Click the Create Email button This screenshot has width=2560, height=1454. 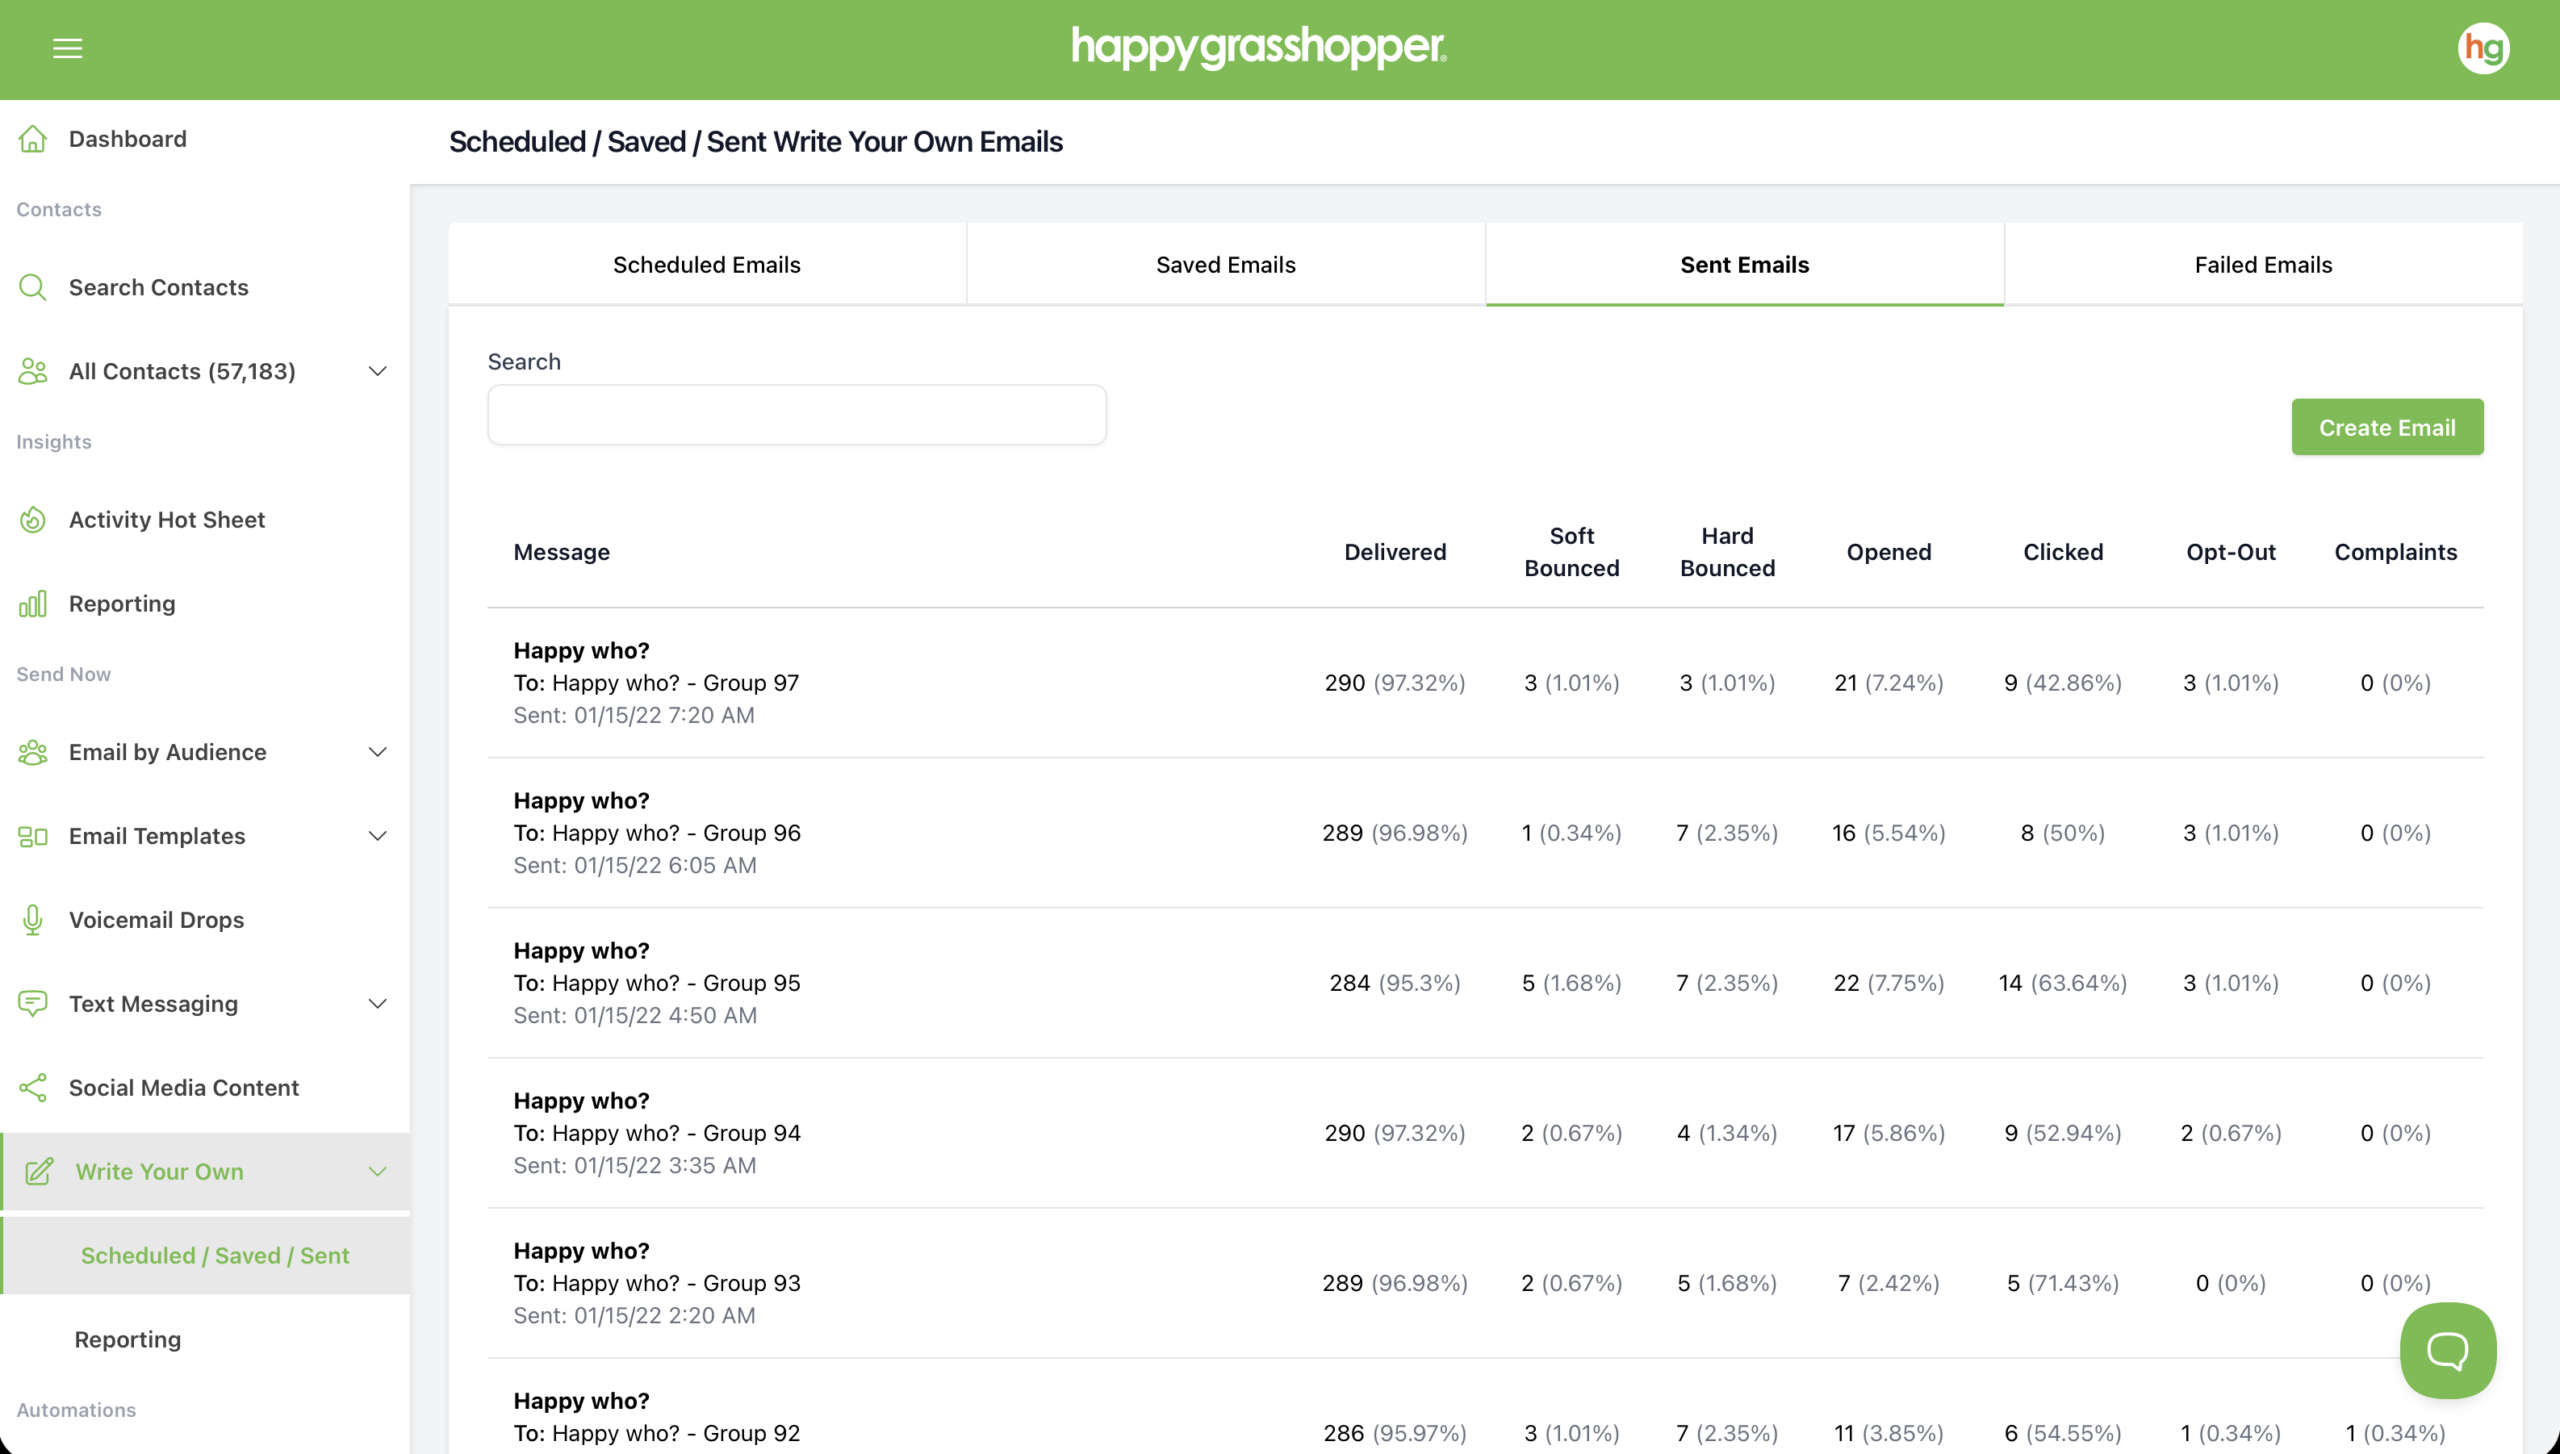coord(2387,427)
